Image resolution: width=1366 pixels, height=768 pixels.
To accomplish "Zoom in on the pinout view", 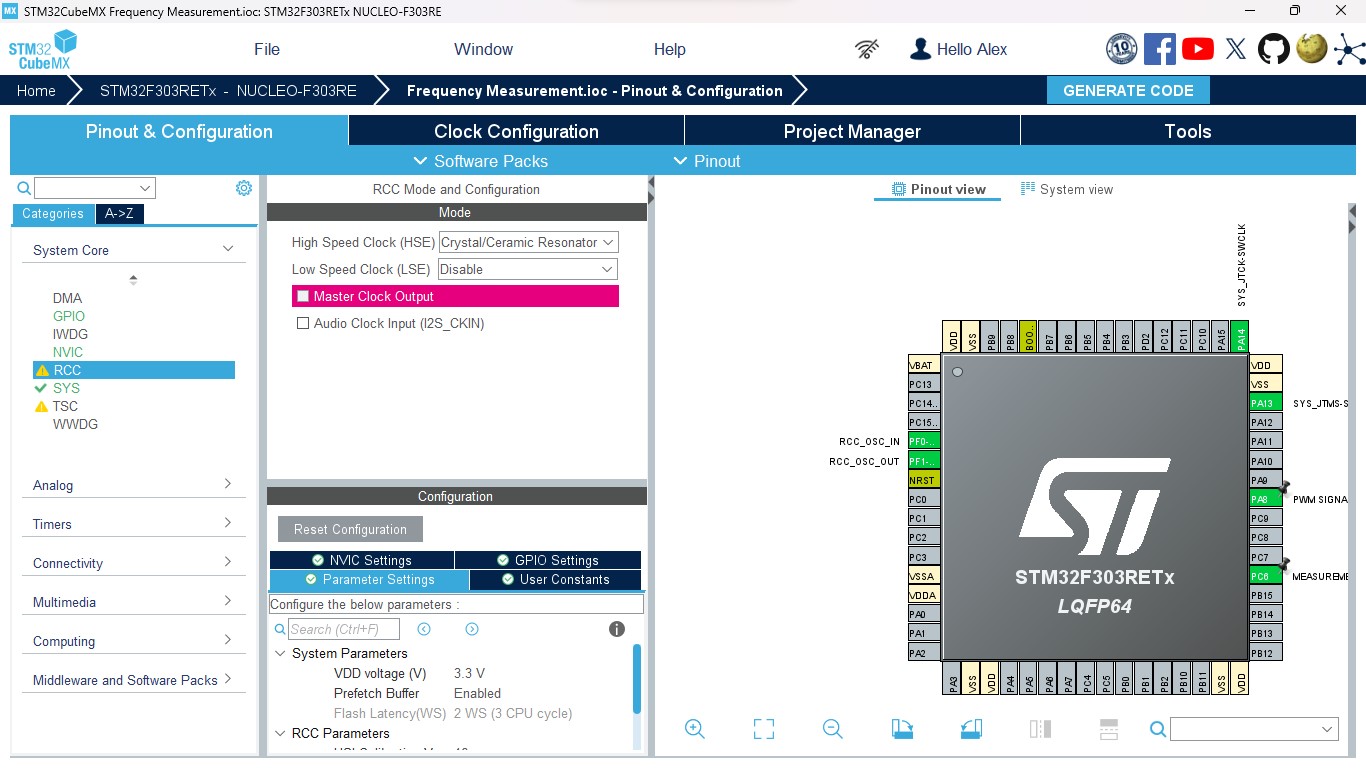I will point(695,729).
